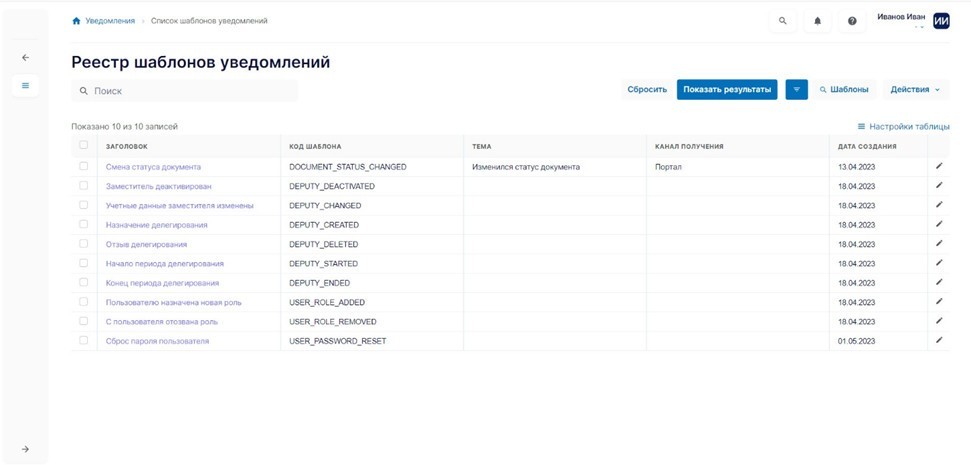Image resolution: width=971 pixels, height=465 pixels.
Task: Click the Поиск input field
Action: [x=185, y=91]
